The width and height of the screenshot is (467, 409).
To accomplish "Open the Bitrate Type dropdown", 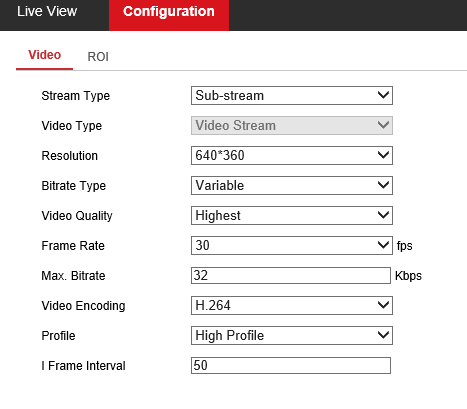I will (x=292, y=186).
